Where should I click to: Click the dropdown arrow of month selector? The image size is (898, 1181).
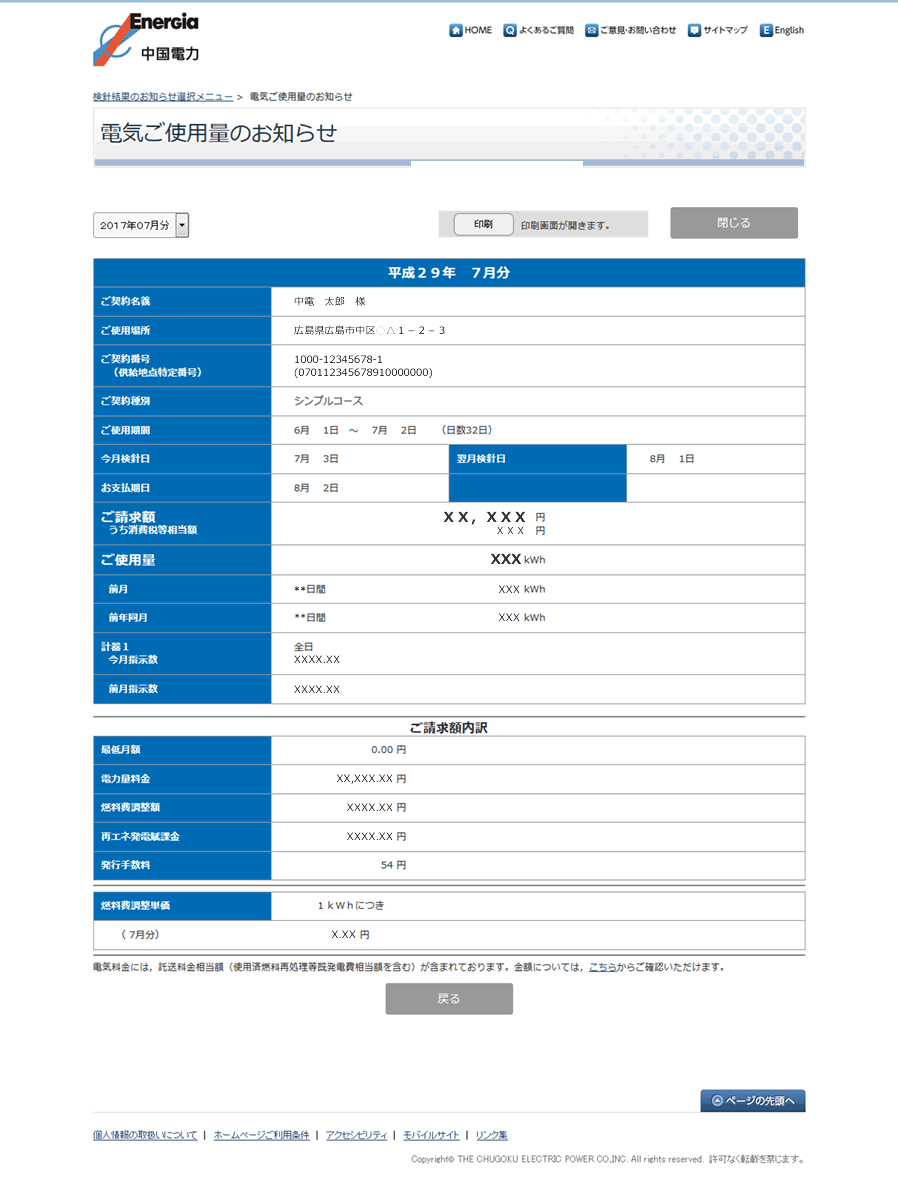coord(182,225)
